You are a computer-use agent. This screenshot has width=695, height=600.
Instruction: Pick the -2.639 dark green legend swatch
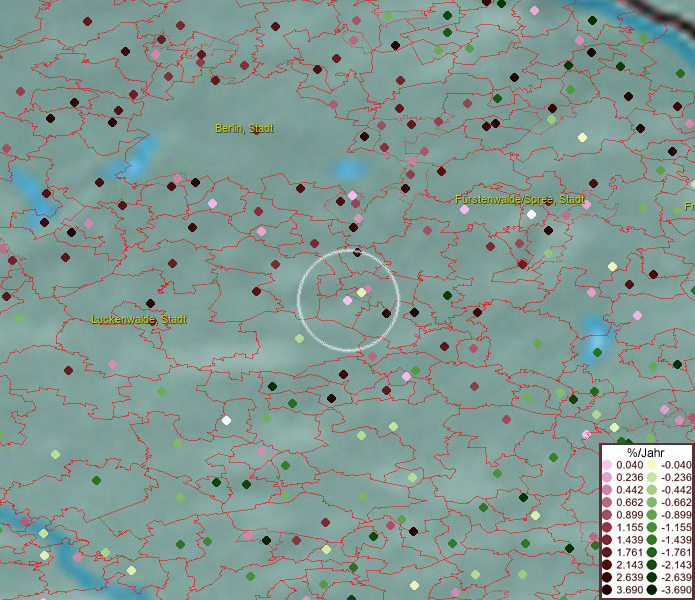tap(652, 577)
